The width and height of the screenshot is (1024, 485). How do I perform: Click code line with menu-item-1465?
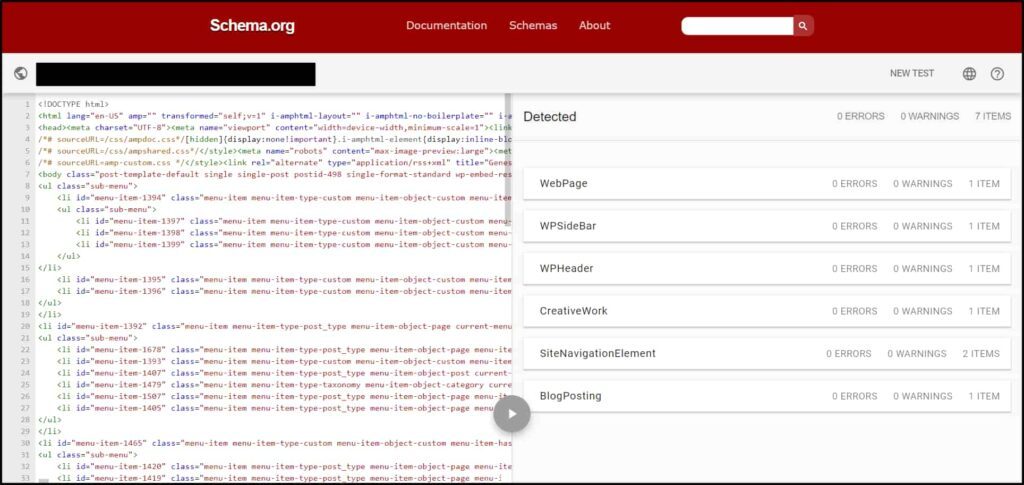click(274, 443)
